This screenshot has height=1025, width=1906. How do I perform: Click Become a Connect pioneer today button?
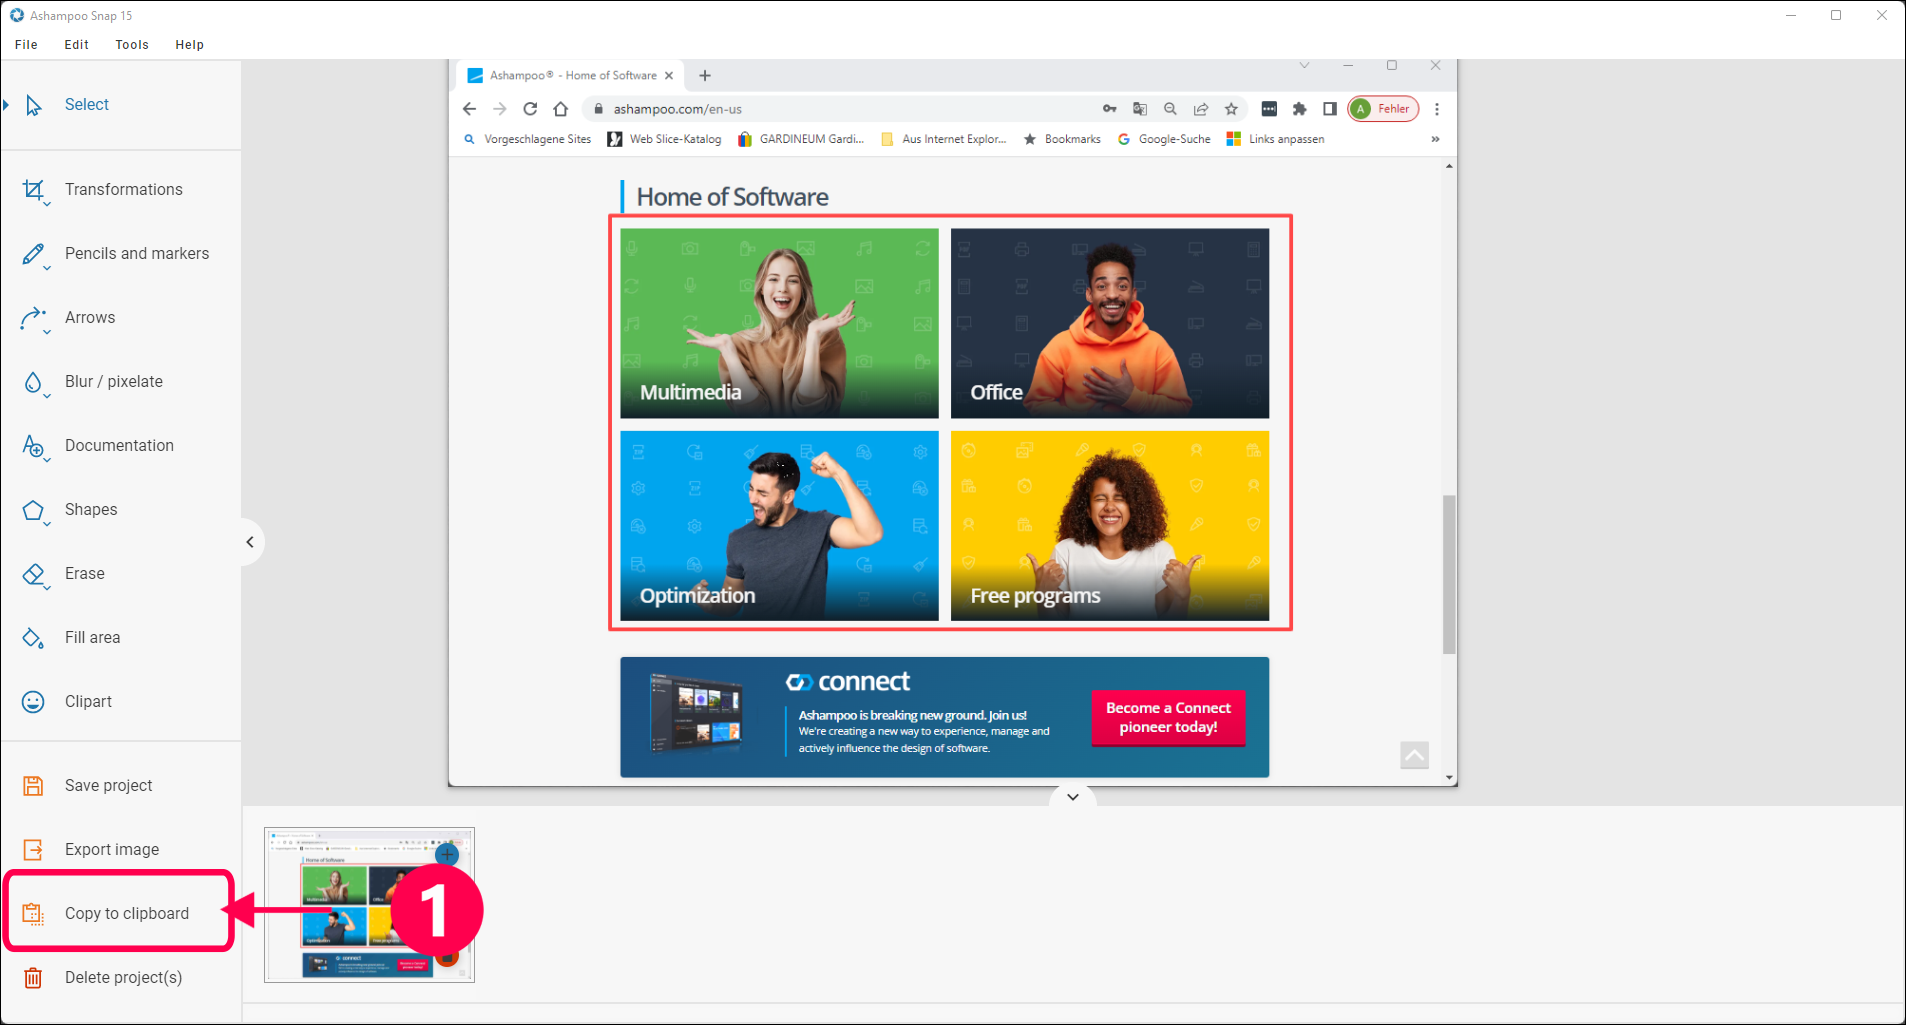point(1168,718)
